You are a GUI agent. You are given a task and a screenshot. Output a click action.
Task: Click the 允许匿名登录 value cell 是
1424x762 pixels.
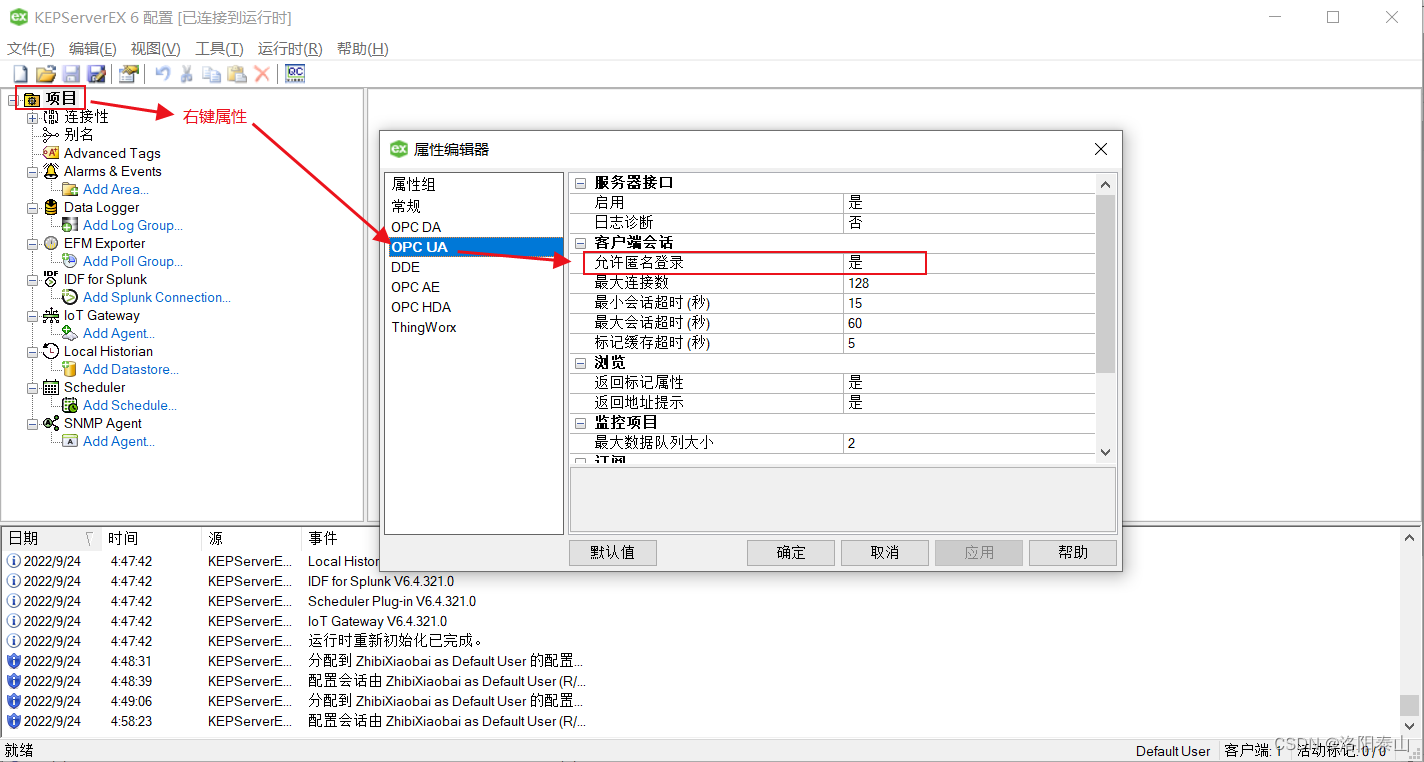970,263
